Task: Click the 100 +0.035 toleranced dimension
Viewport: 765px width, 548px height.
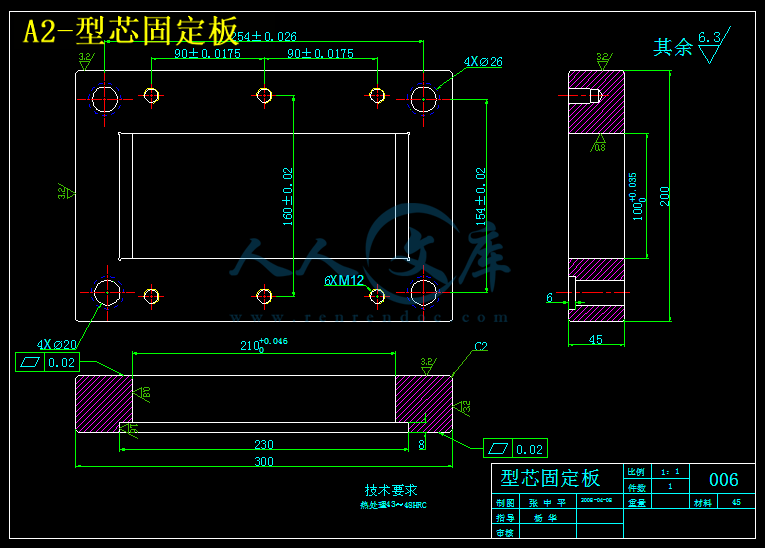Action: click(638, 197)
